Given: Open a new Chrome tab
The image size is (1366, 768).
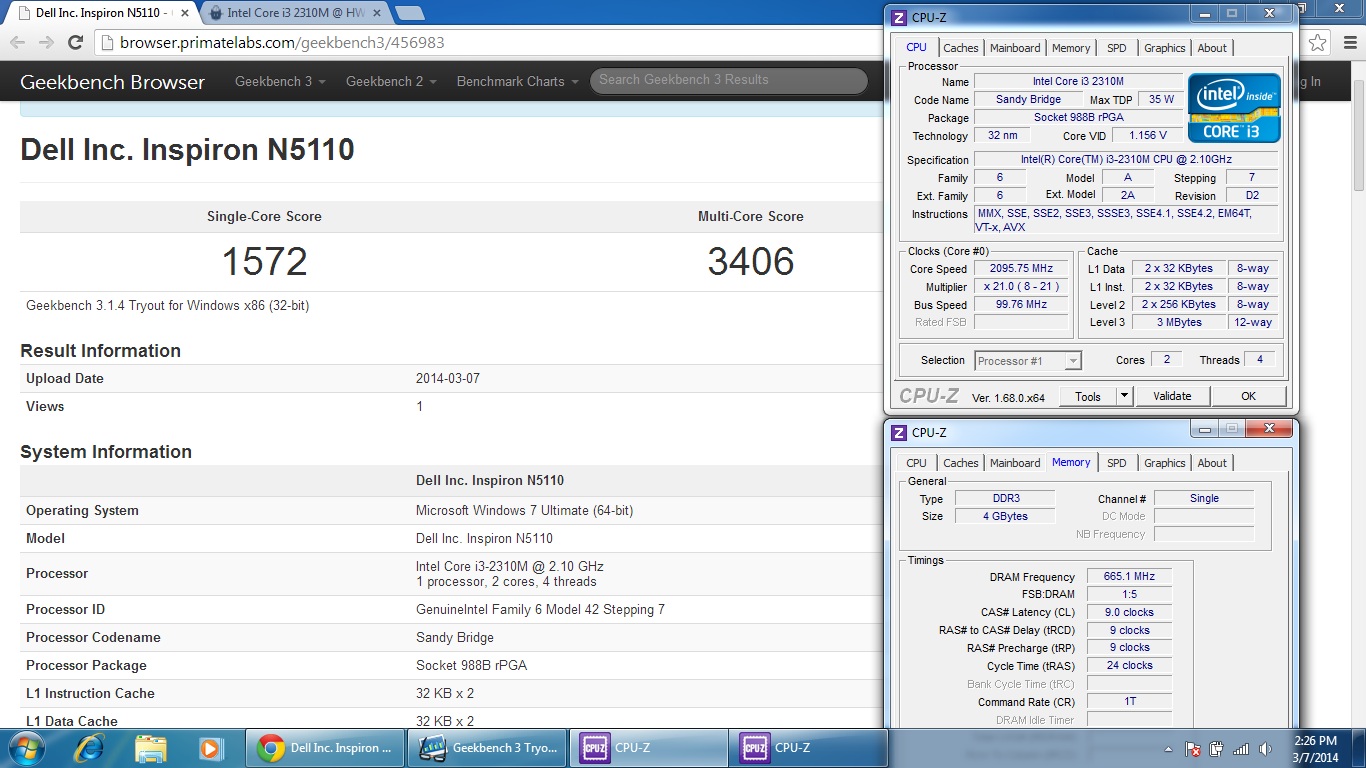Looking at the screenshot, I should click(409, 13).
